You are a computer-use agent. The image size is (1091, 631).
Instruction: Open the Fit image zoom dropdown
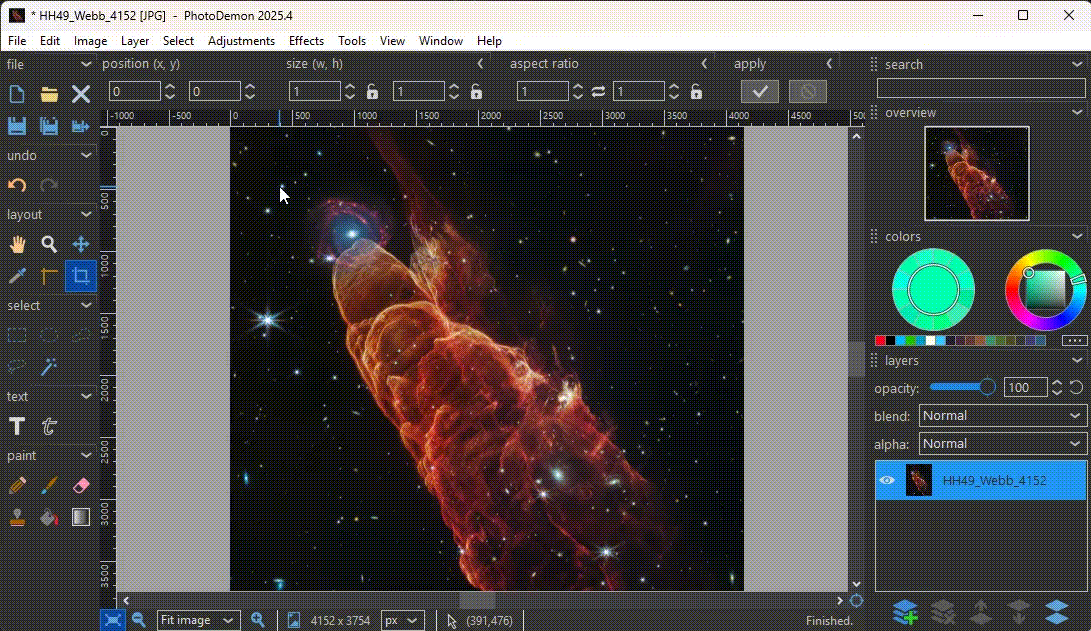point(198,620)
